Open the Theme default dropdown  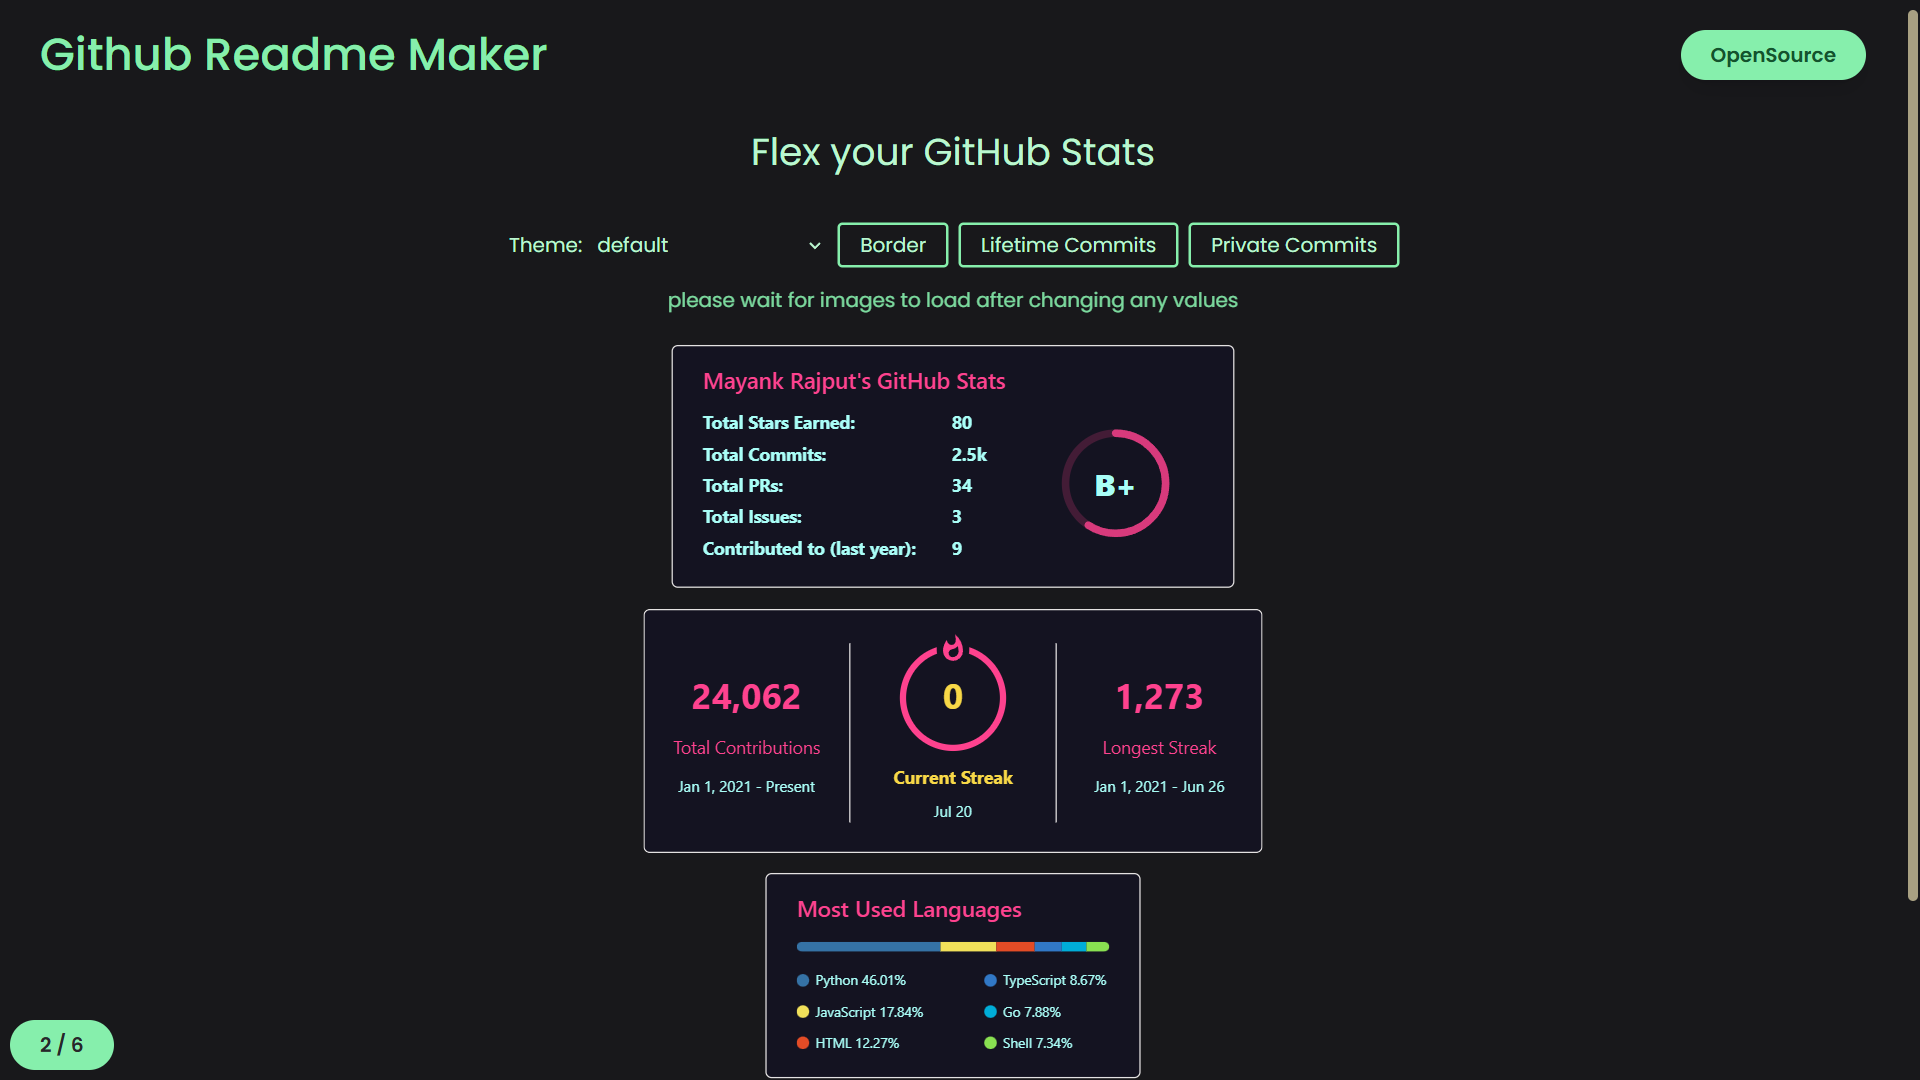point(709,245)
